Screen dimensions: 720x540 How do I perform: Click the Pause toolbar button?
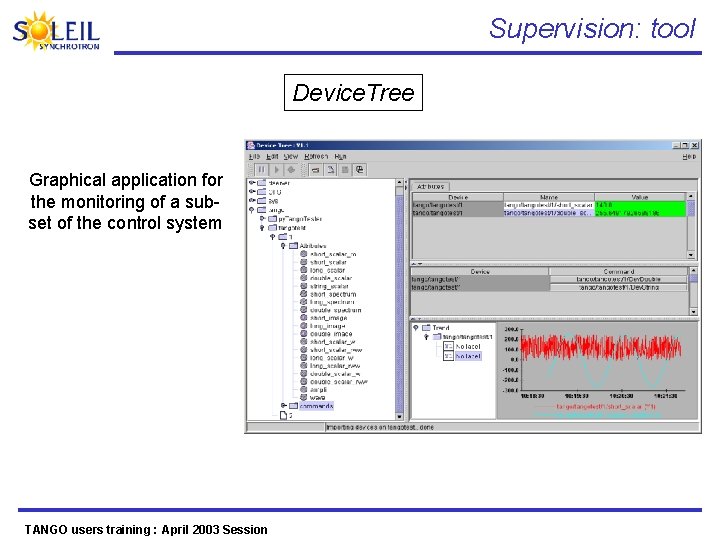(261, 169)
